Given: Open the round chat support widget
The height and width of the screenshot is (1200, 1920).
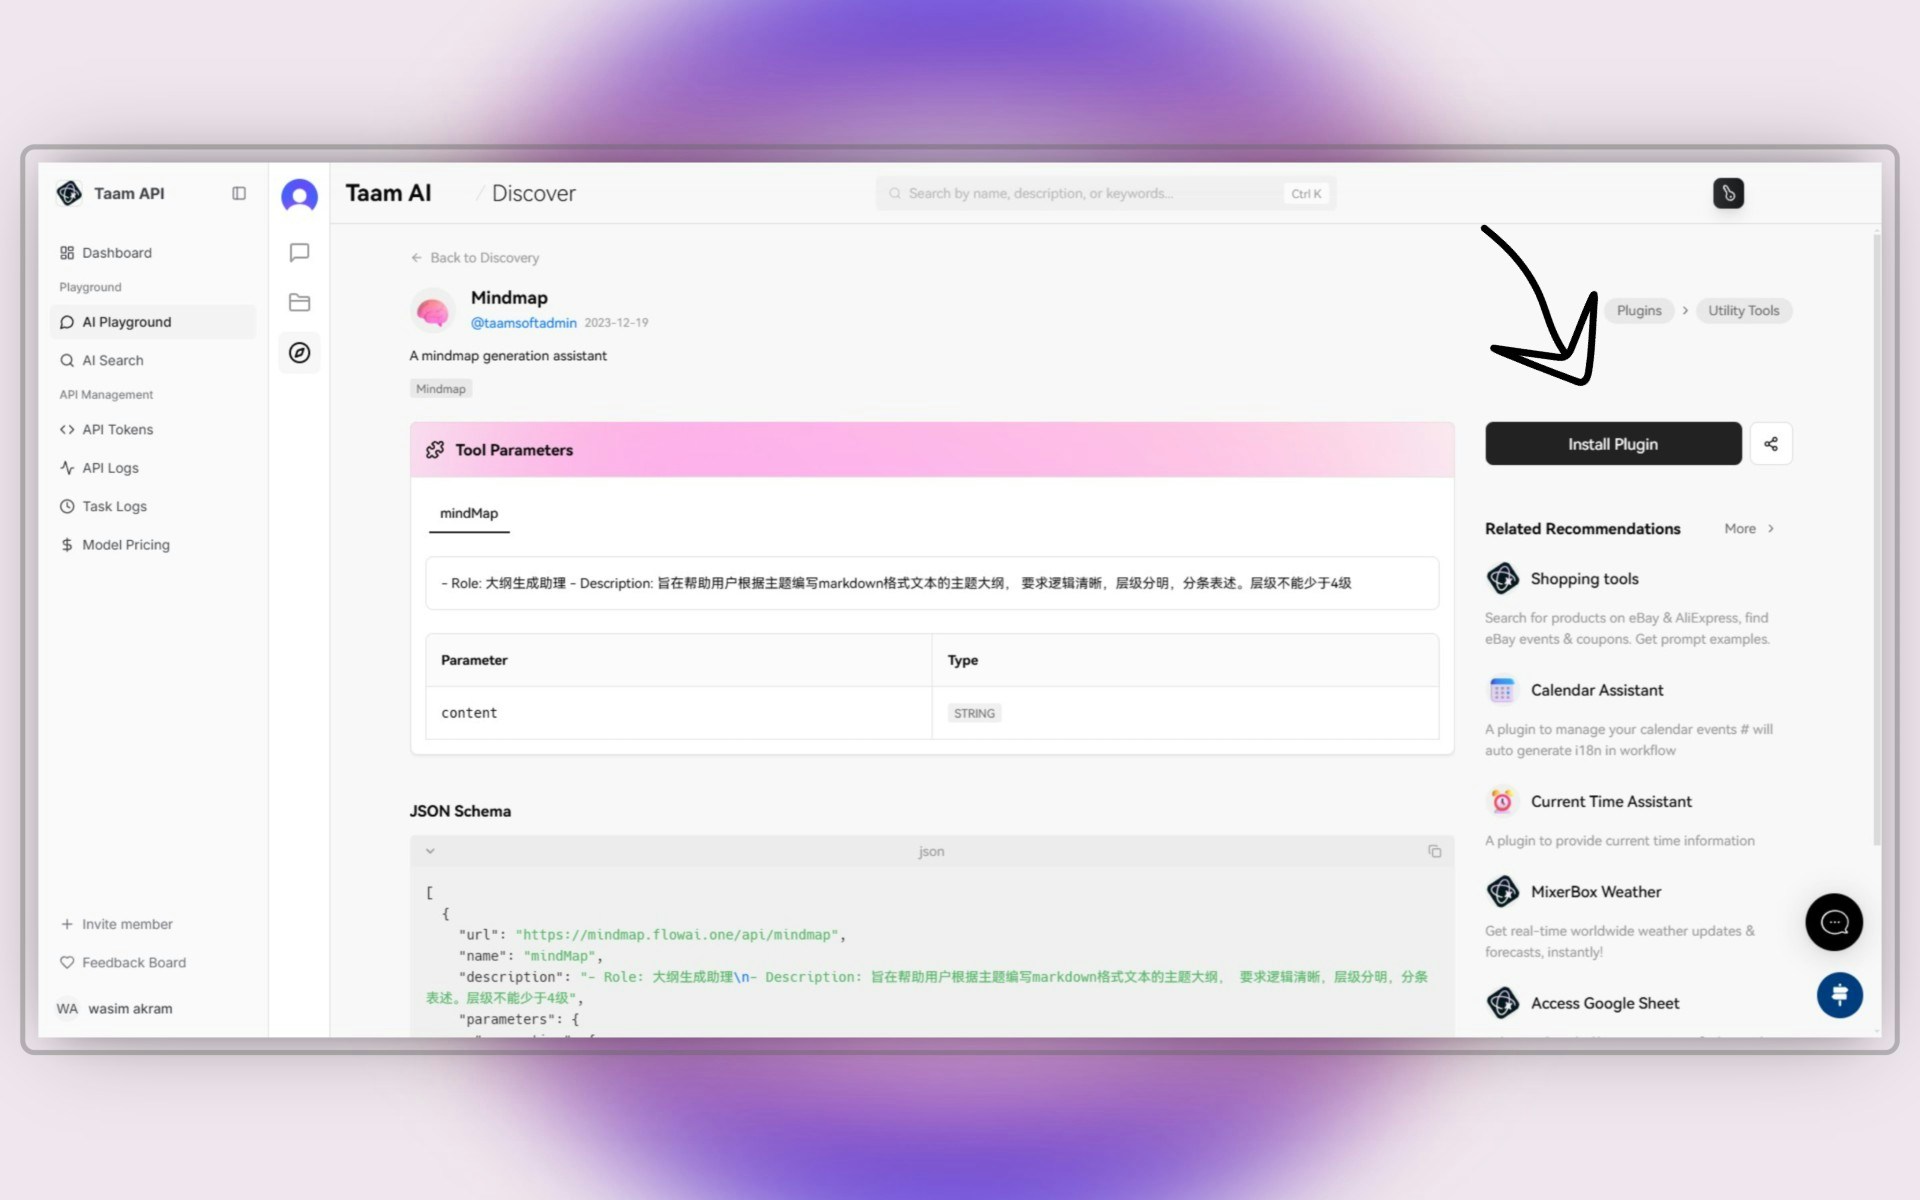Looking at the screenshot, I should [1833, 922].
